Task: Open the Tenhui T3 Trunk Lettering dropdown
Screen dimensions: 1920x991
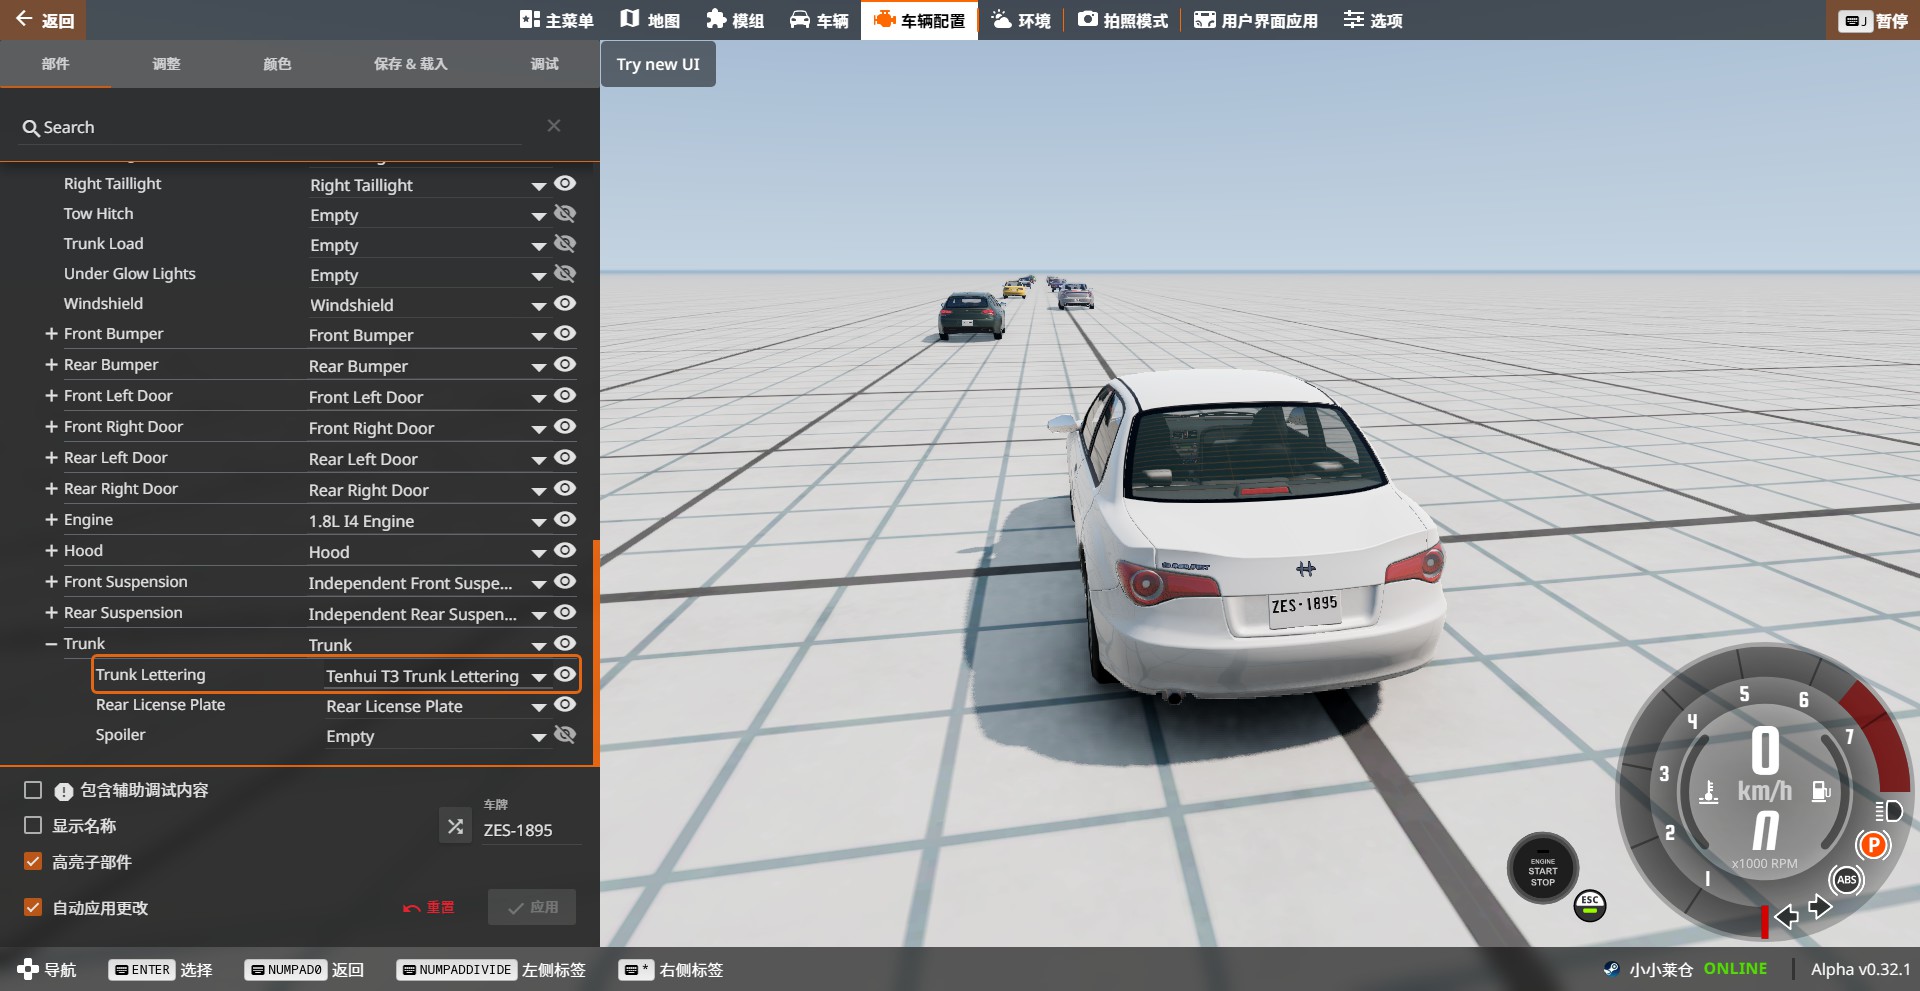Action: [437, 676]
